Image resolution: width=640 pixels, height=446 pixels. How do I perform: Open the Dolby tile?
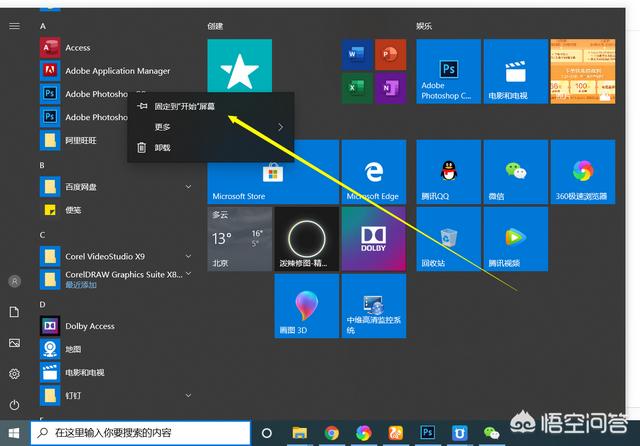click(x=374, y=239)
